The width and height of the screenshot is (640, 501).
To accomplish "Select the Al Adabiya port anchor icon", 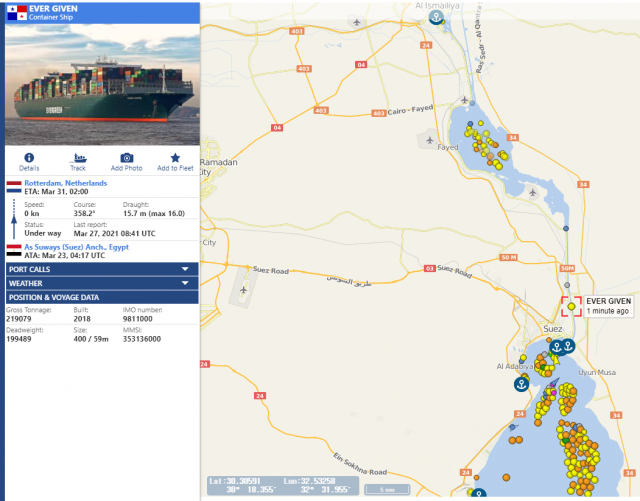I will point(521,384).
